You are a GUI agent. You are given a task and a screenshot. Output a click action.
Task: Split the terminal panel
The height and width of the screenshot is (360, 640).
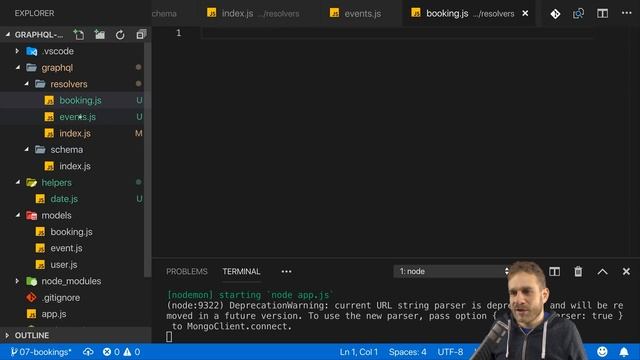pyautogui.click(x=554, y=271)
